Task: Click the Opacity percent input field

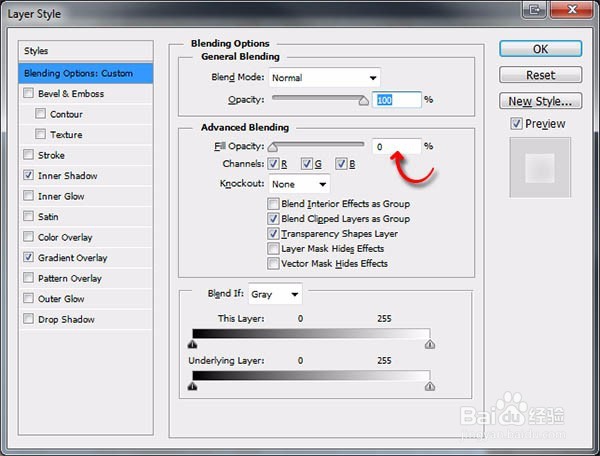Action: coord(397,100)
